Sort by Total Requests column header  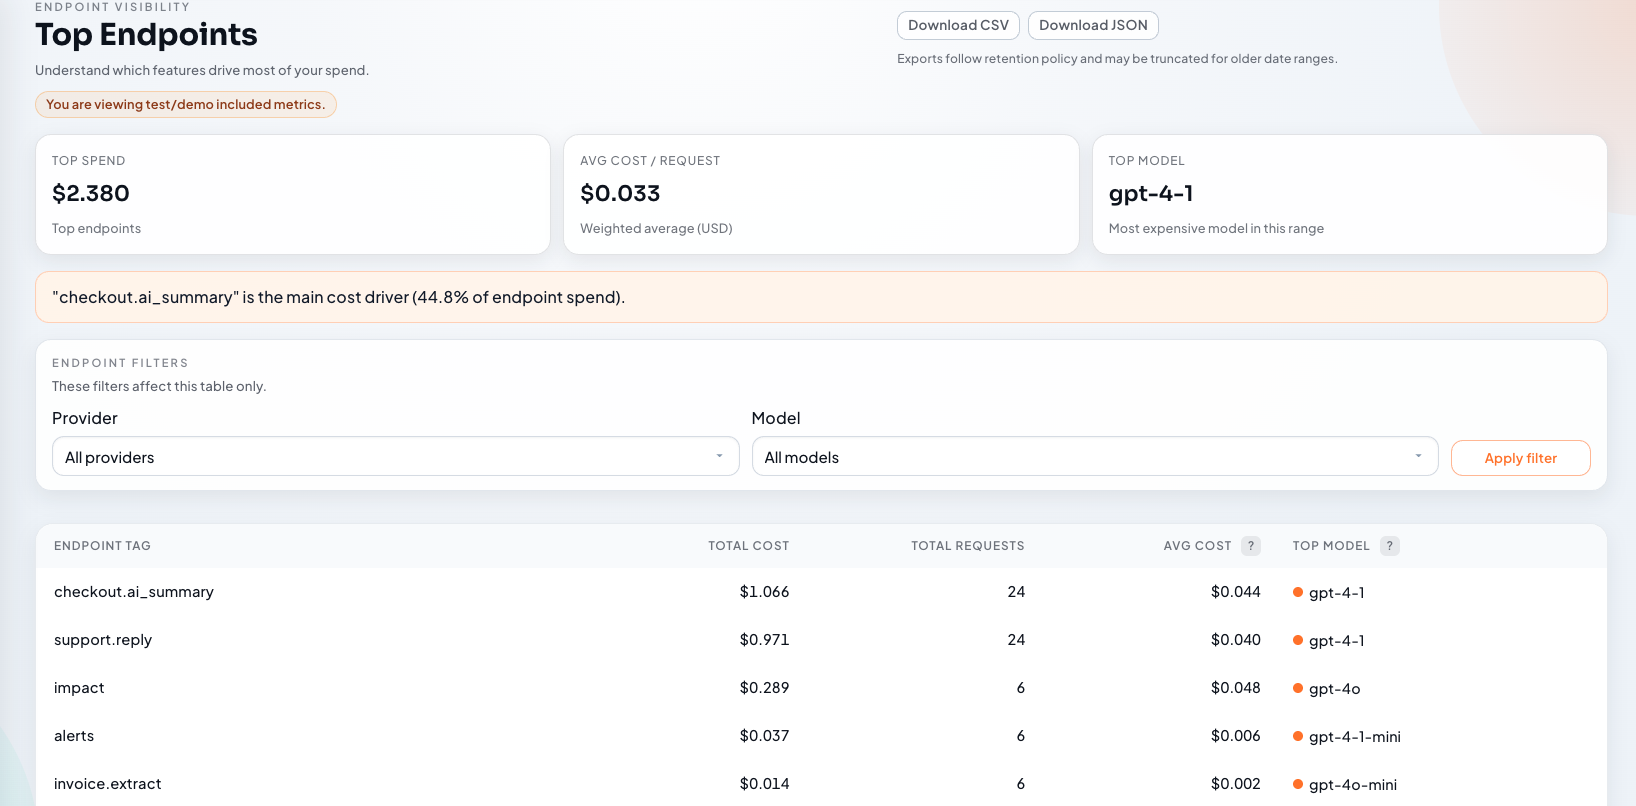(967, 546)
